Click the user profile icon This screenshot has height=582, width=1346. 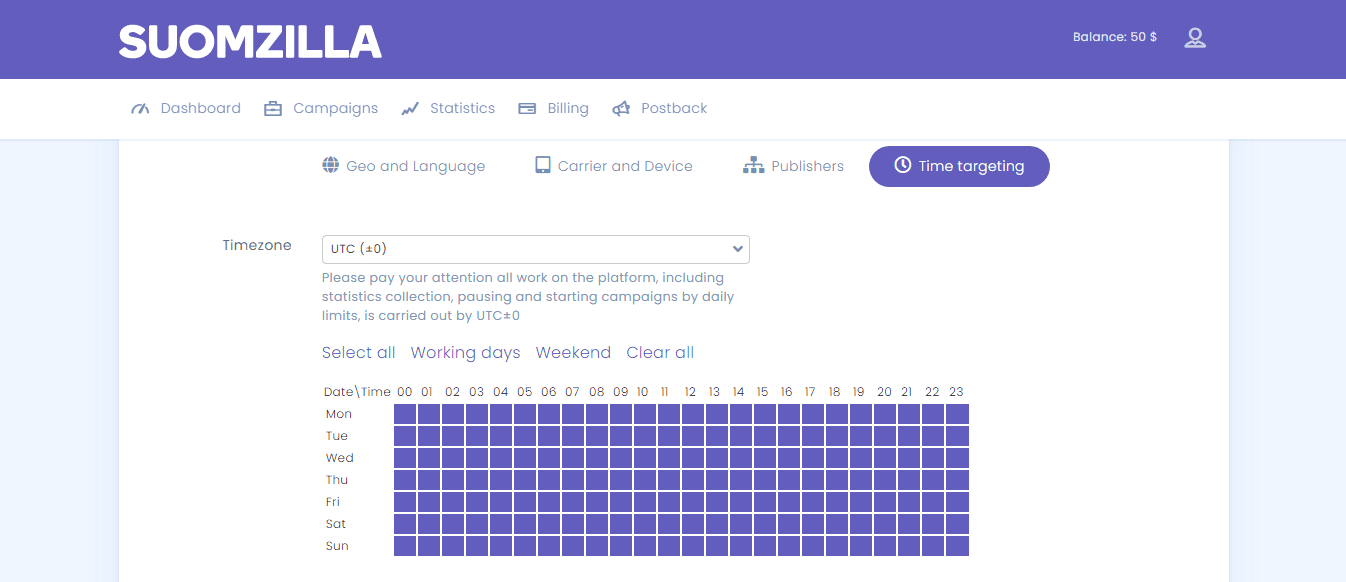click(x=1194, y=38)
